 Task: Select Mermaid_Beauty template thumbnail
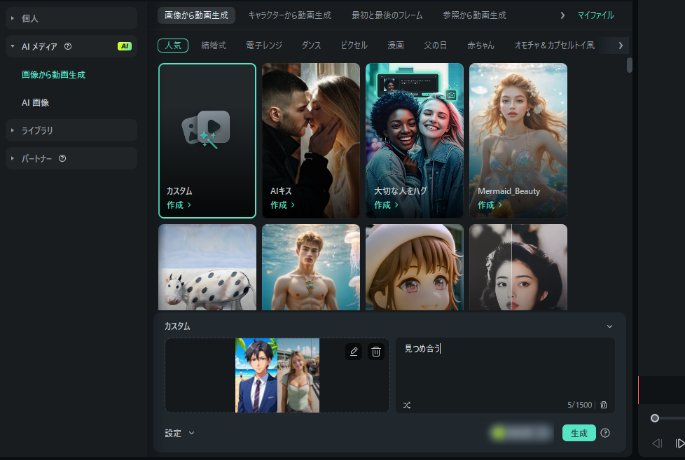tap(518, 141)
